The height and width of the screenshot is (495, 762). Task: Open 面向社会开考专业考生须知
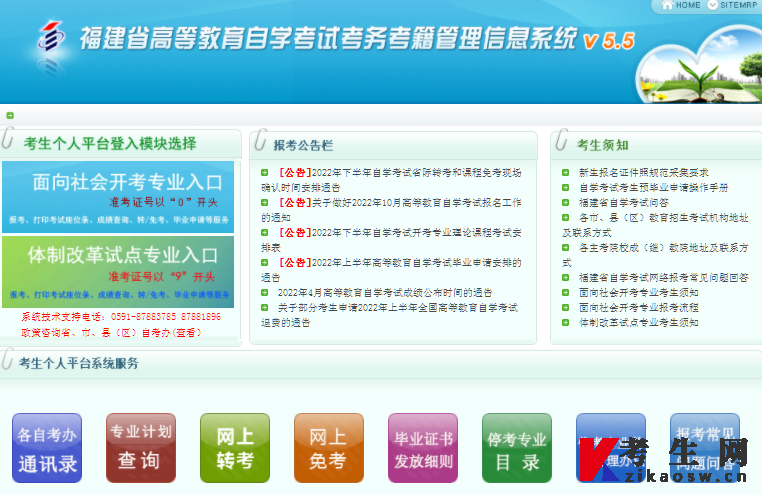[639, 293]
